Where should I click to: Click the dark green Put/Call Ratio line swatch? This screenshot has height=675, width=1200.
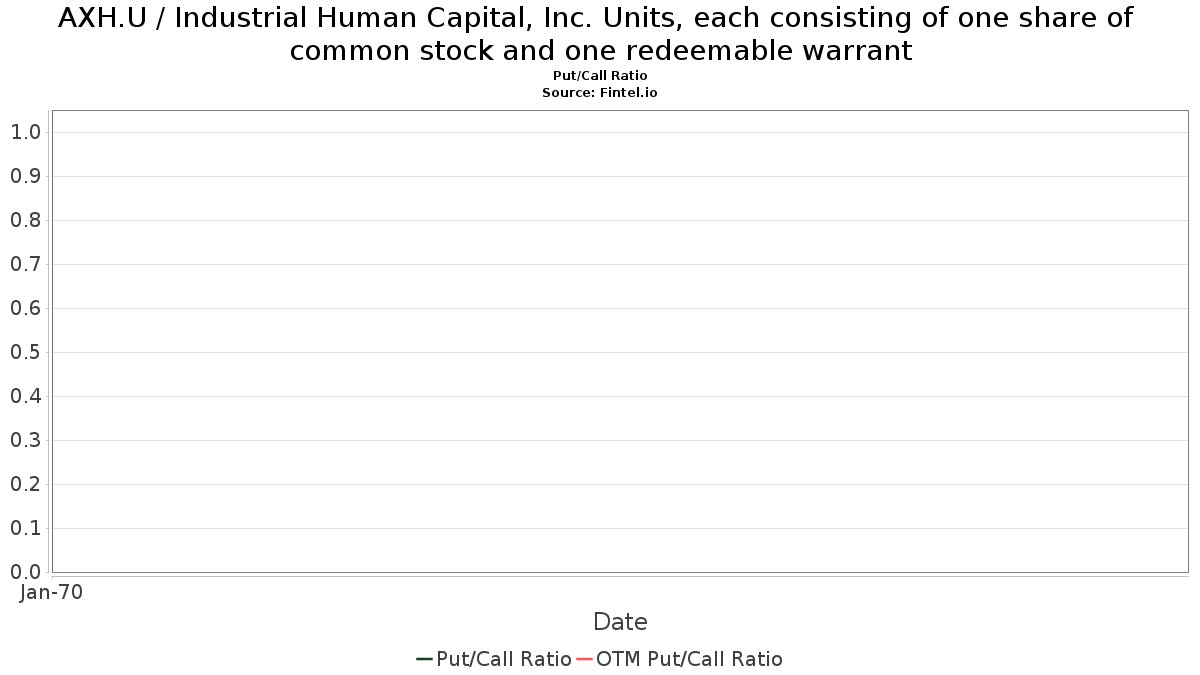pyautogui.click(x=424, y=659)
